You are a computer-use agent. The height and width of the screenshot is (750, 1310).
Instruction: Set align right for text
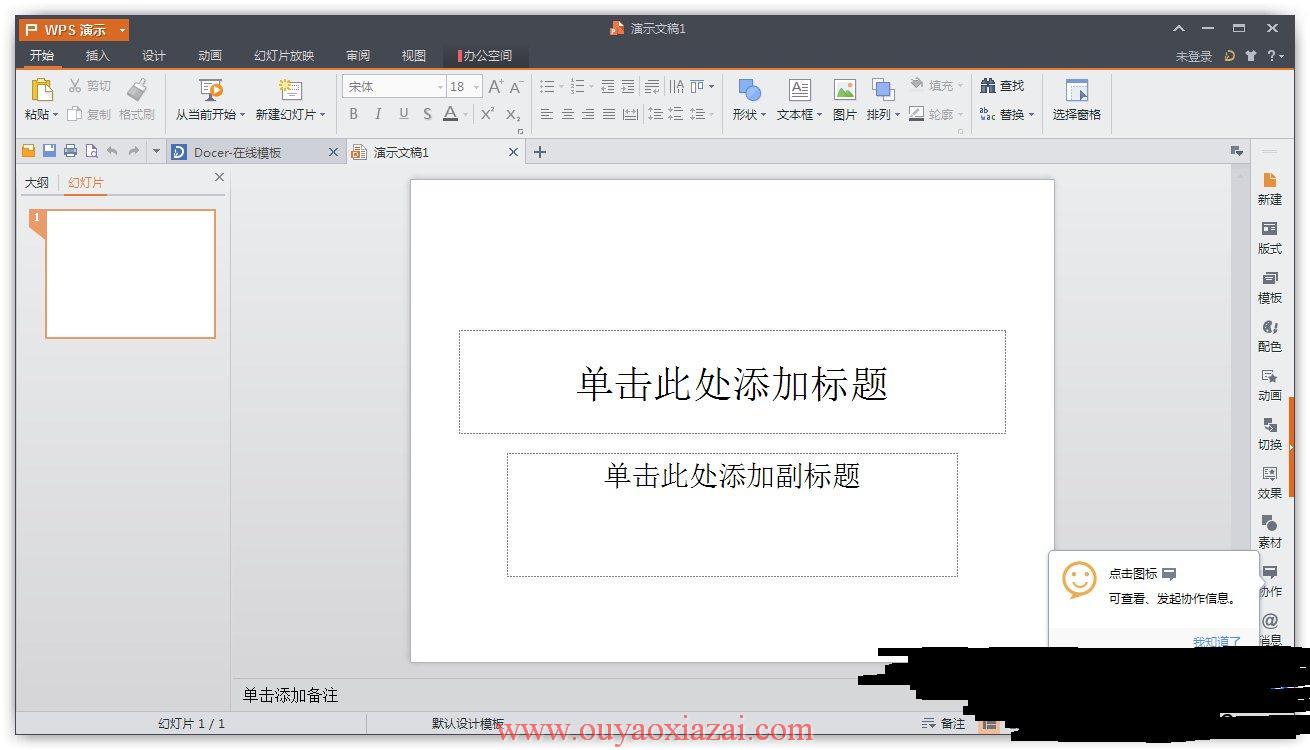[588, 114]
